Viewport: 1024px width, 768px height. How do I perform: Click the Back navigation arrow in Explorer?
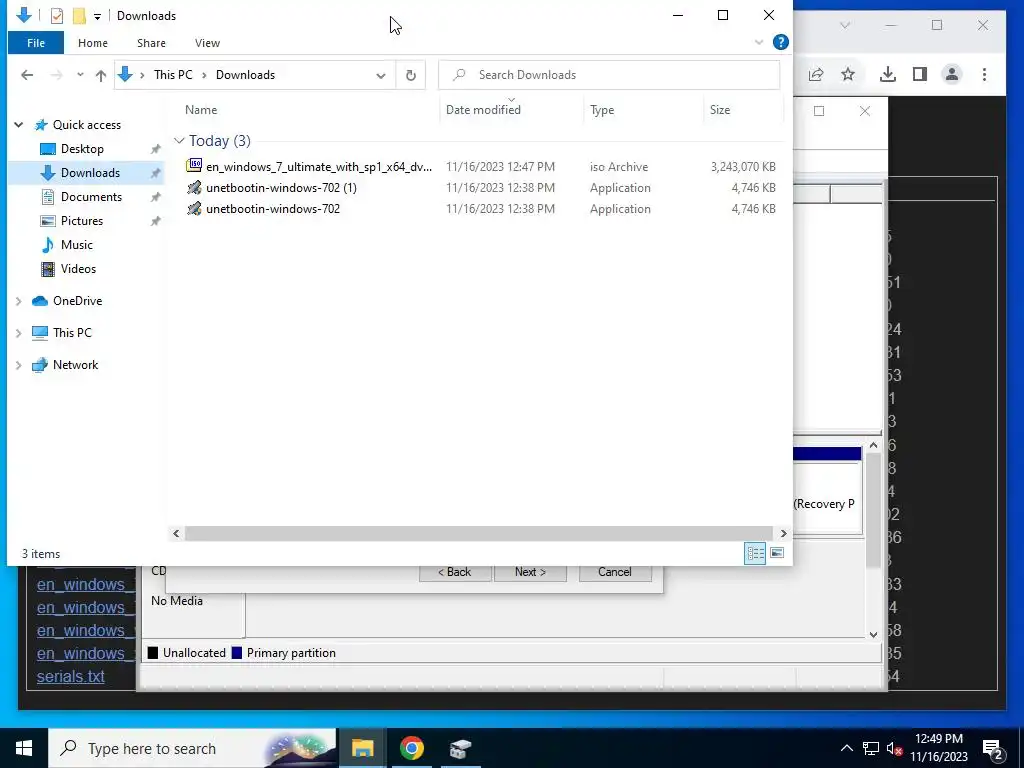[x=27, y=75]
